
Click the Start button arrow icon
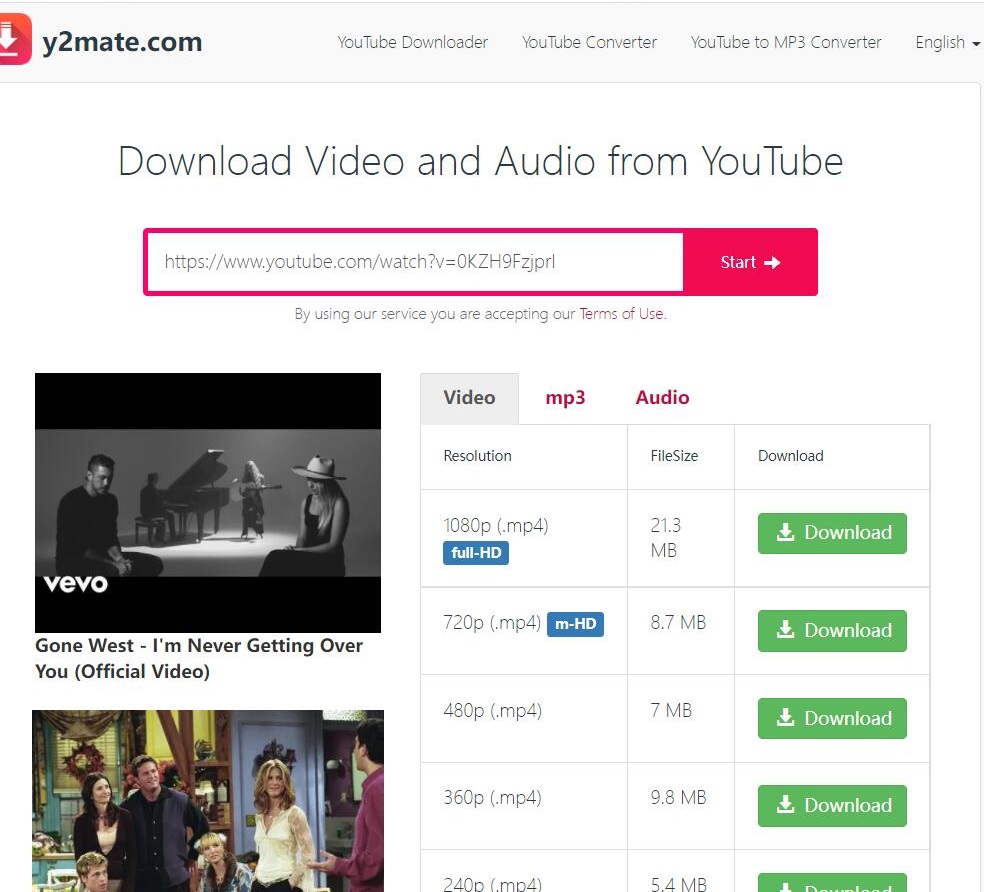(772, 262)
